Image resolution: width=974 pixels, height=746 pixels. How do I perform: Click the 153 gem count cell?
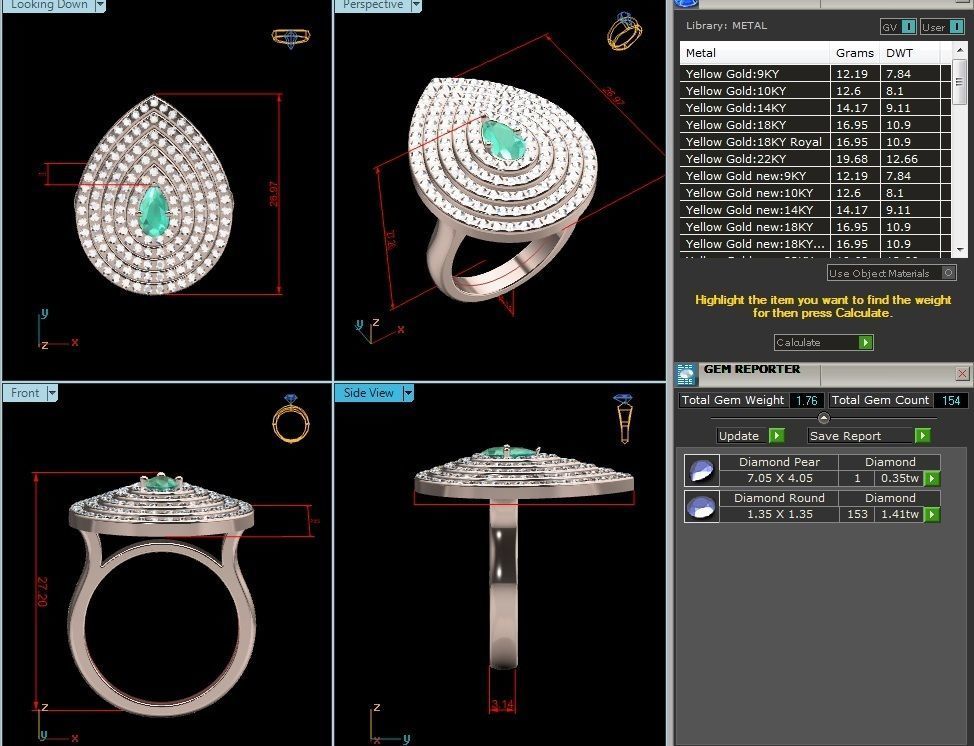[857, 514]
